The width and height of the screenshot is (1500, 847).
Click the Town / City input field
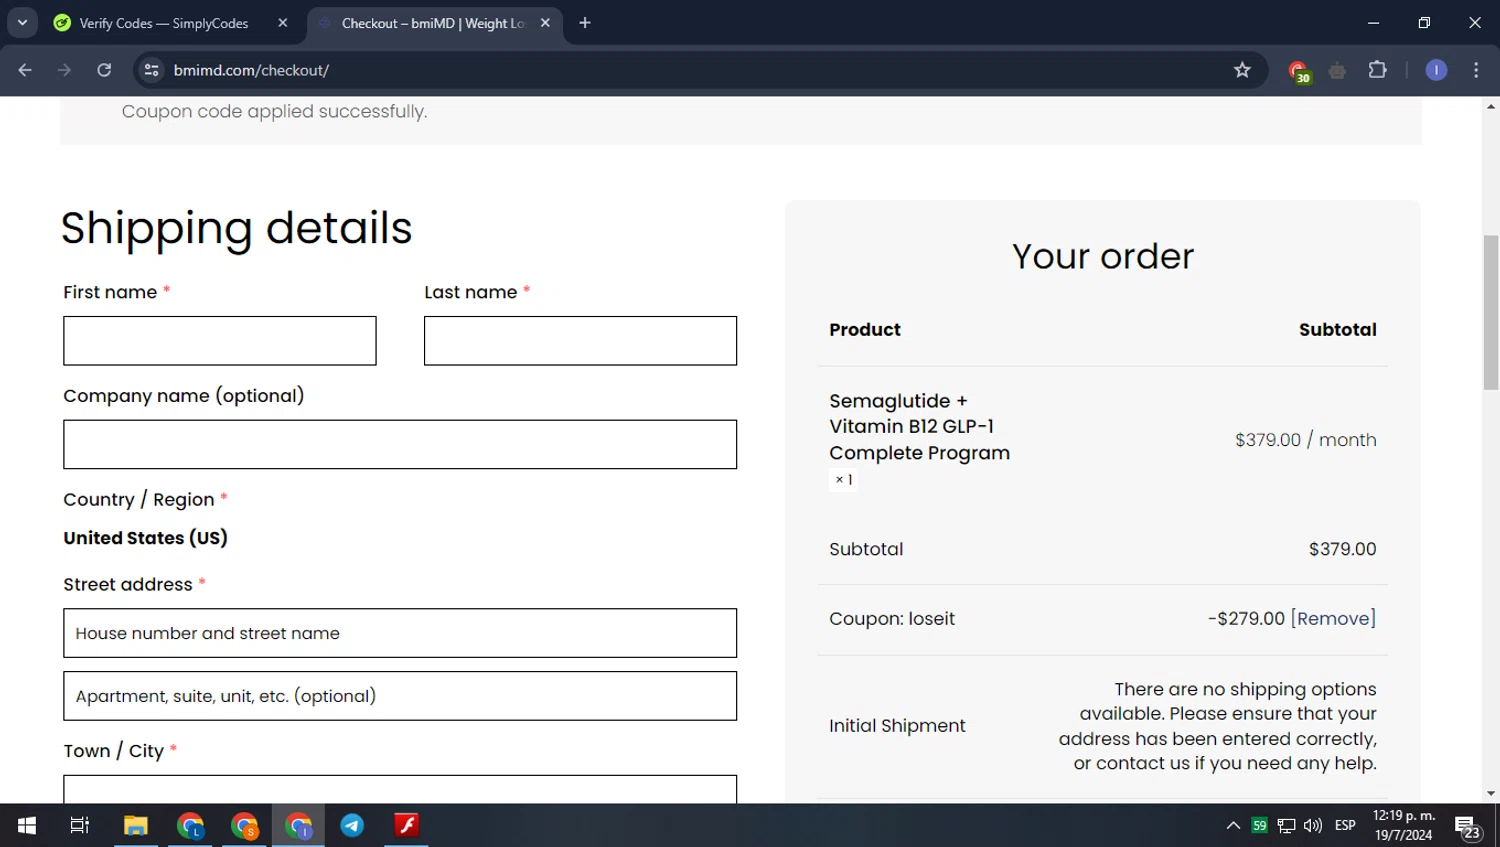400,789
